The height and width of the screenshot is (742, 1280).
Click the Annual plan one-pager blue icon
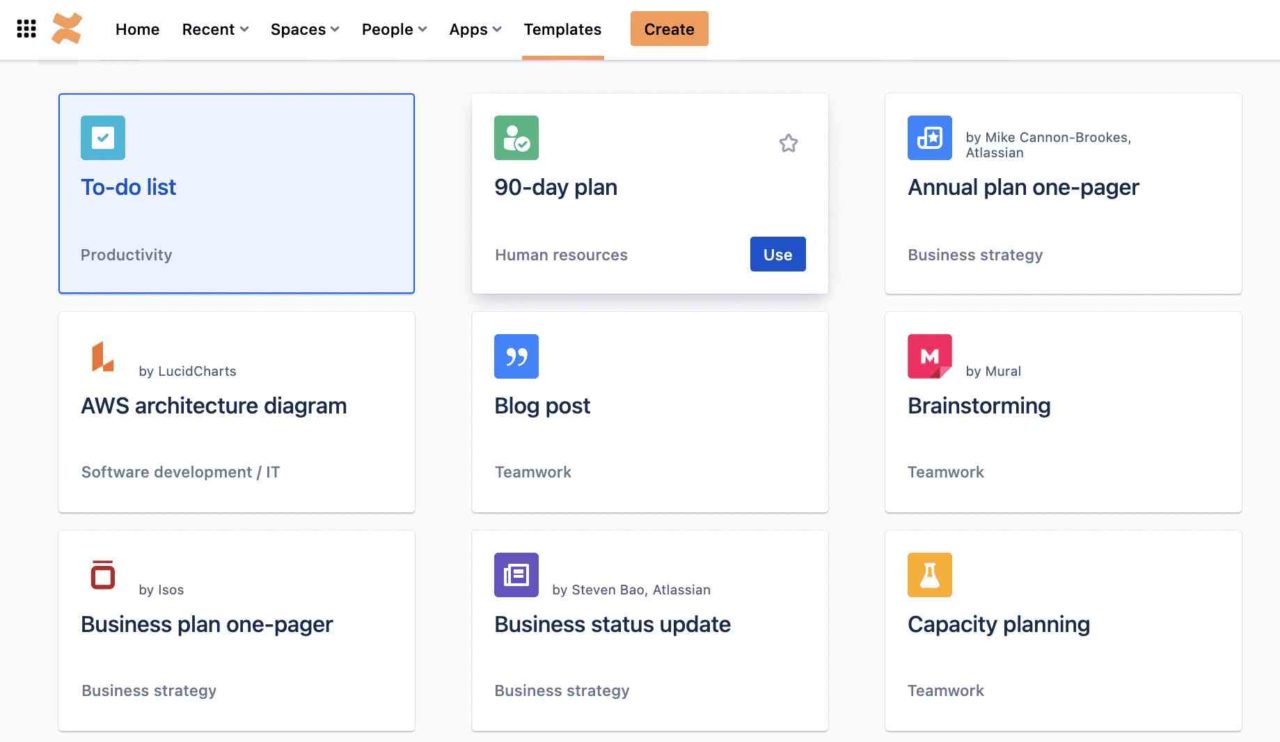click(929, 137)
